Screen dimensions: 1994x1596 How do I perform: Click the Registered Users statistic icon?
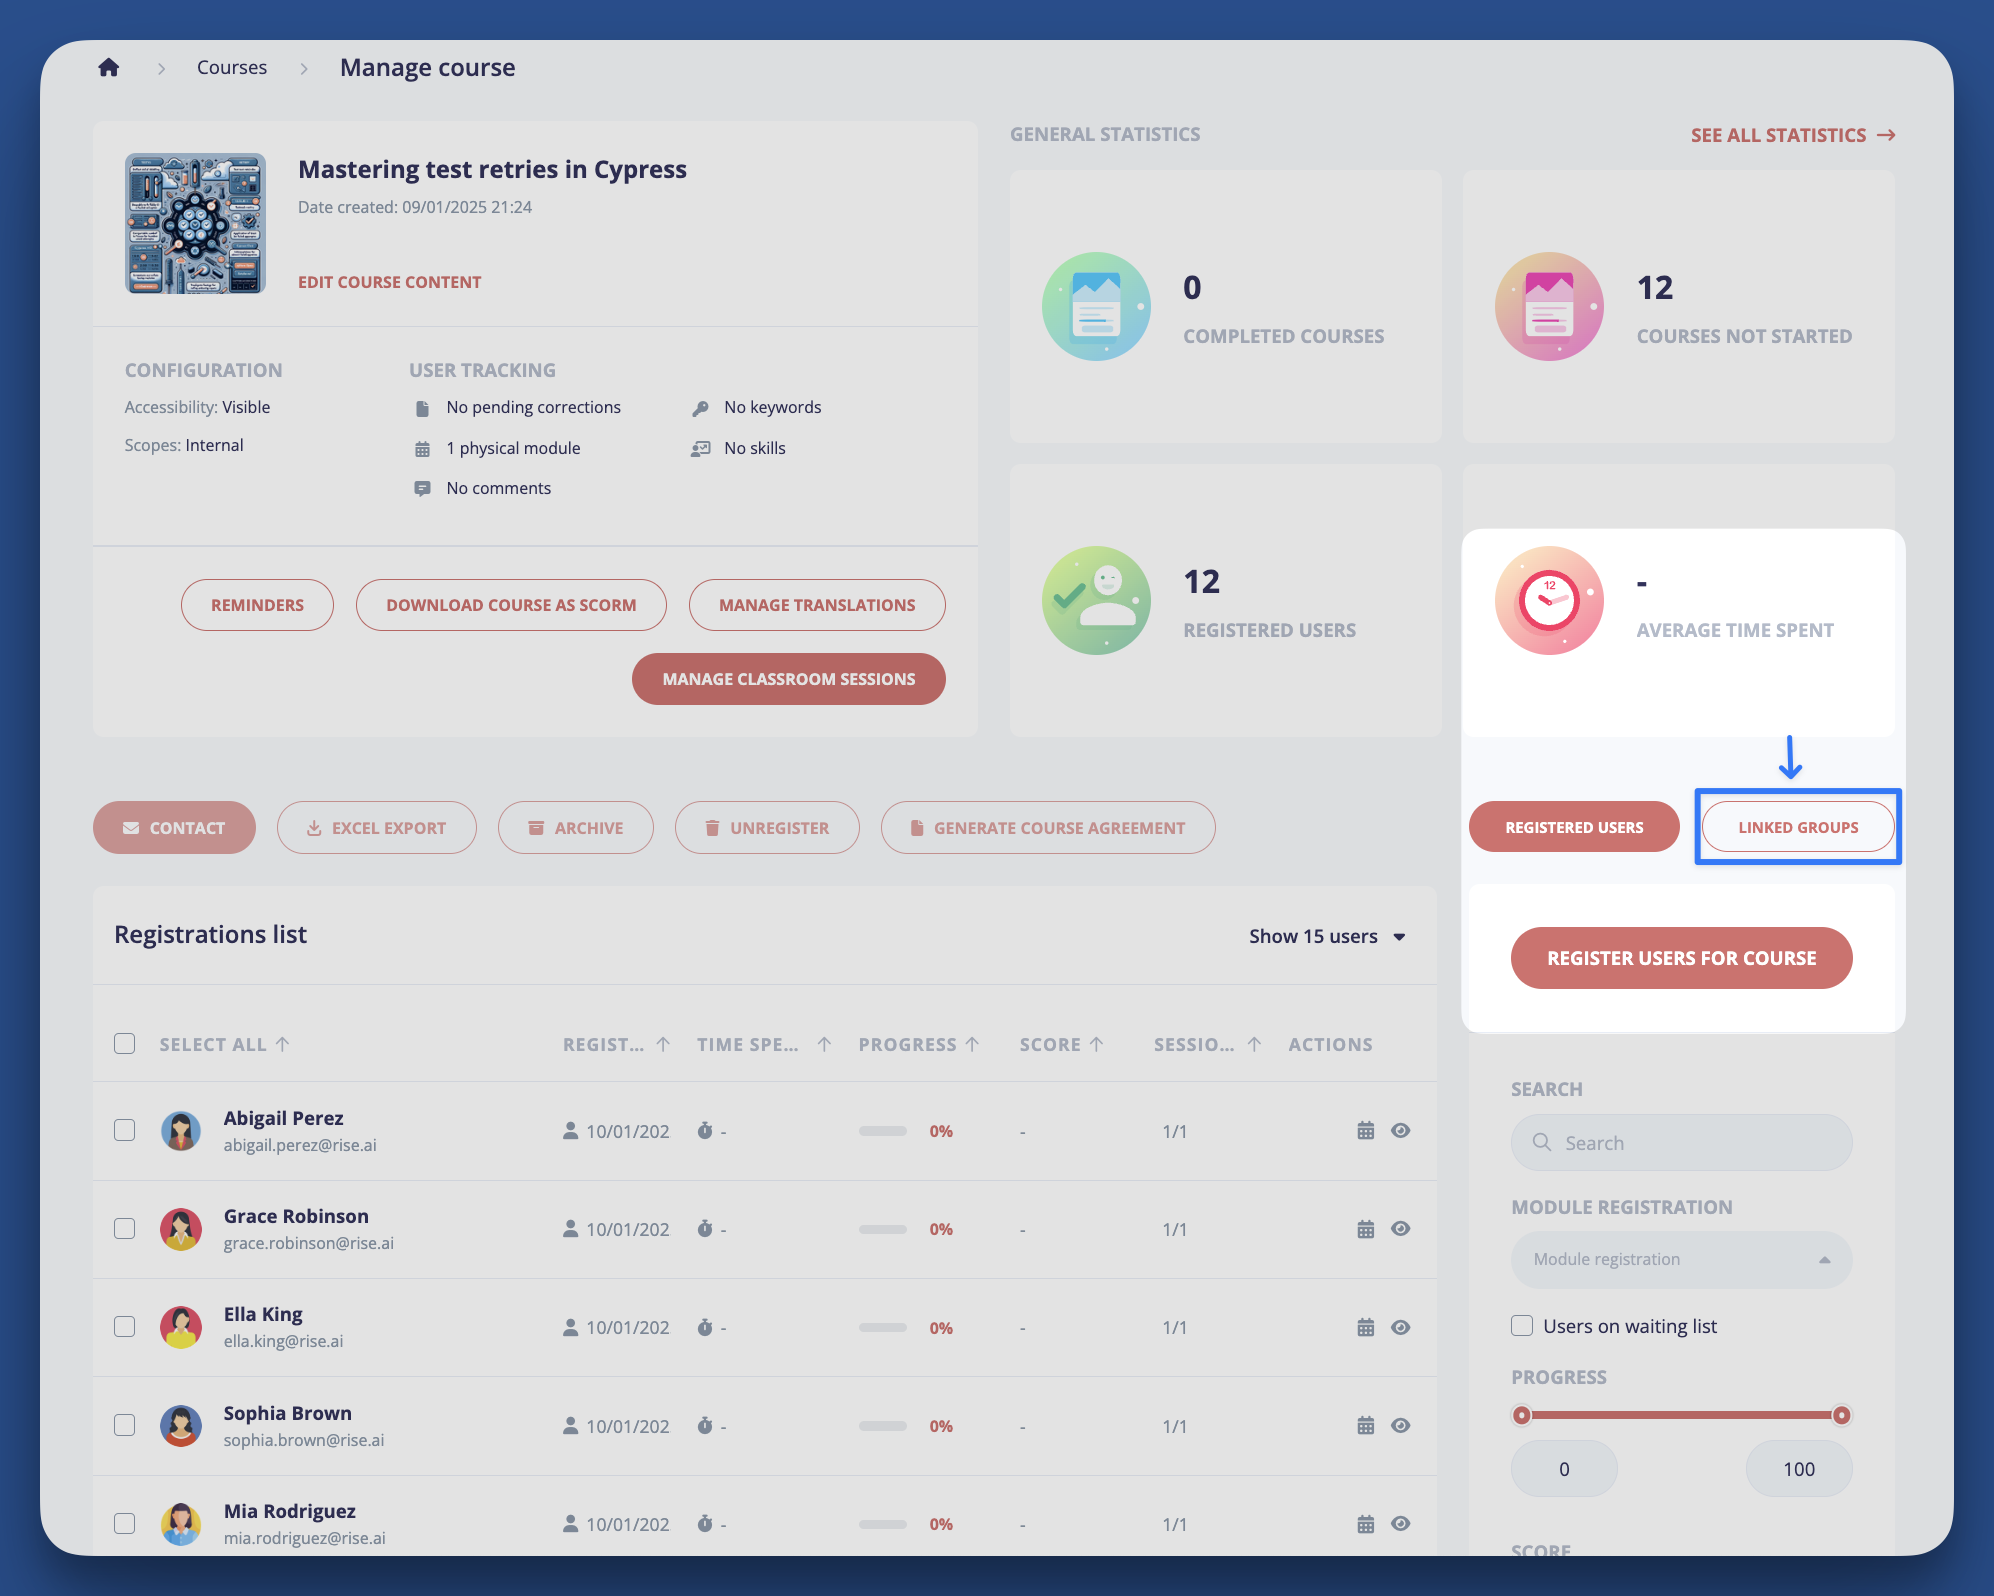(1096, 600)
